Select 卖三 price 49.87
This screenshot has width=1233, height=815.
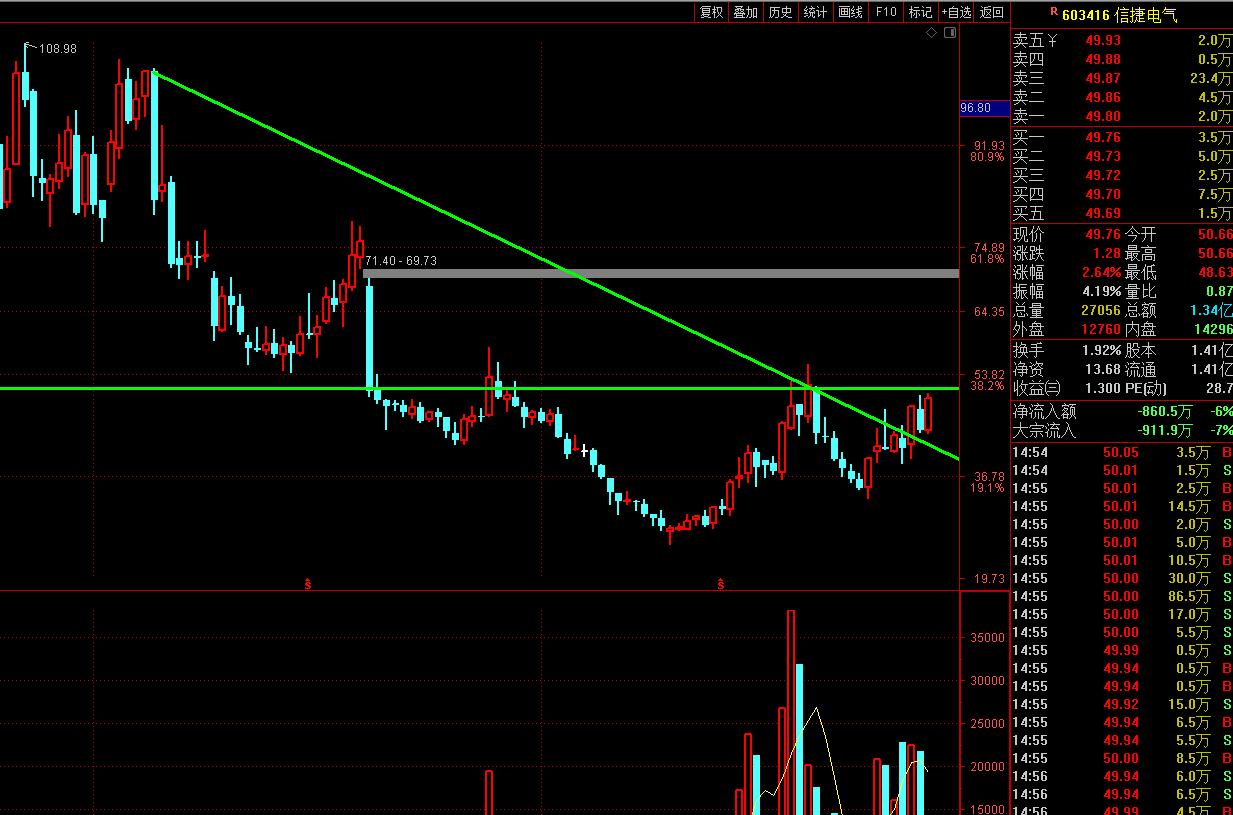pyautogui.click(x=1103, y=78)
